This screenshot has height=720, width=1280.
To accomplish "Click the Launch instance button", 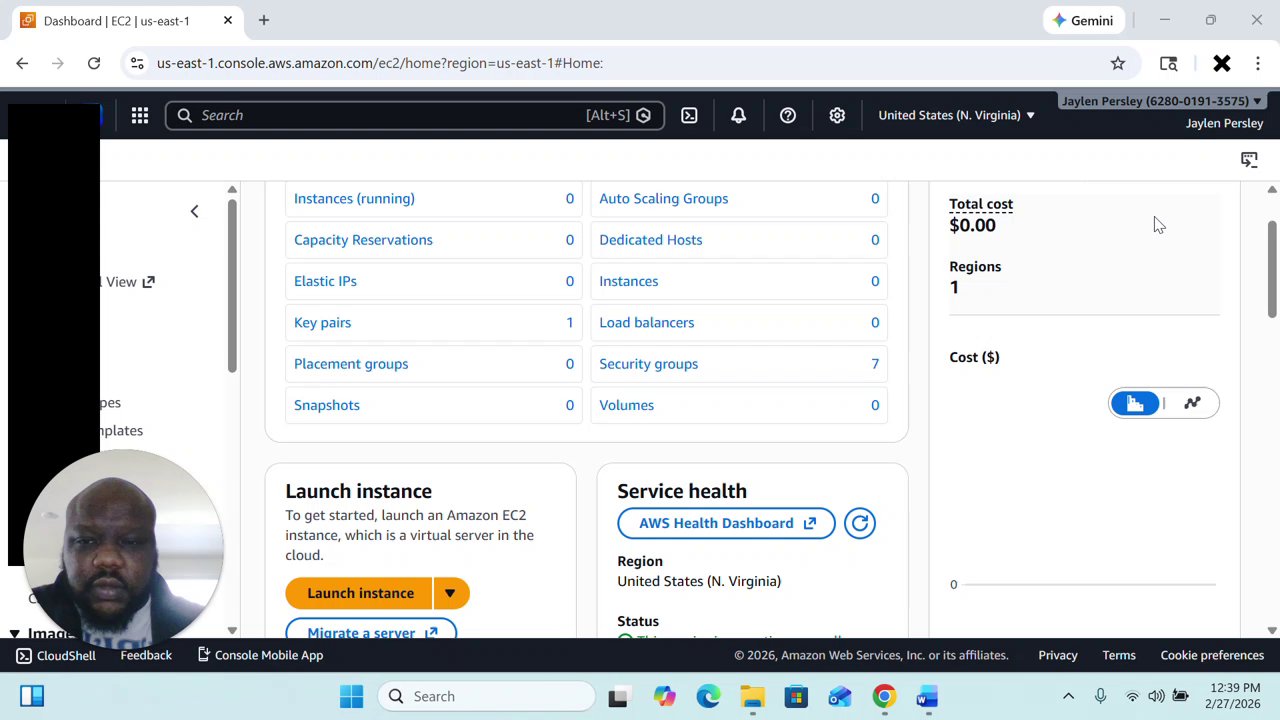I will (360, 593).
